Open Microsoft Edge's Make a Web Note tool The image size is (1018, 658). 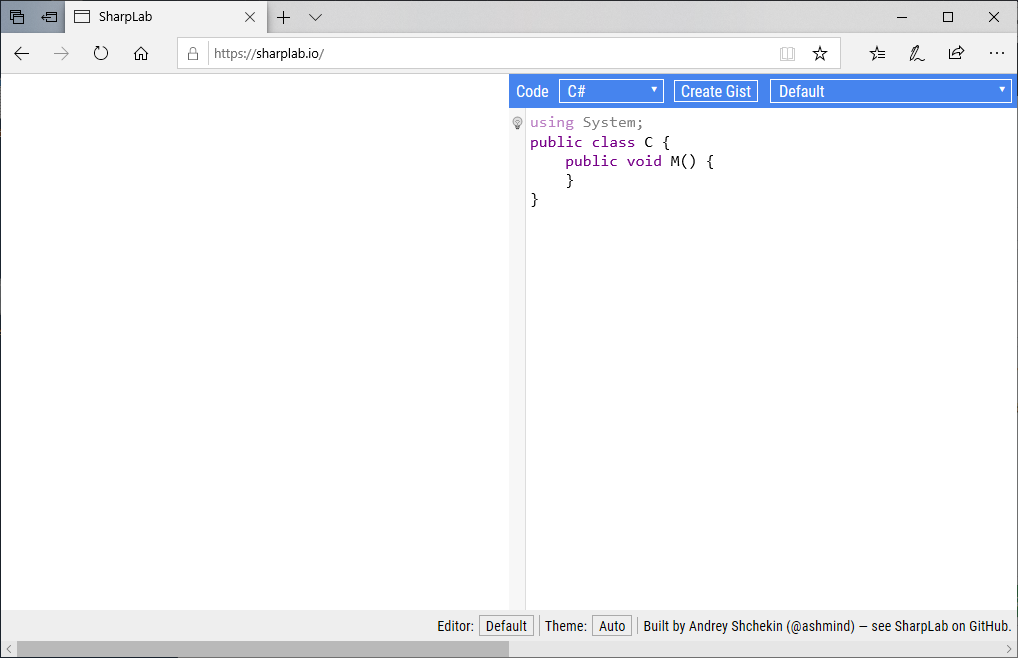click(x=916, y=53)
